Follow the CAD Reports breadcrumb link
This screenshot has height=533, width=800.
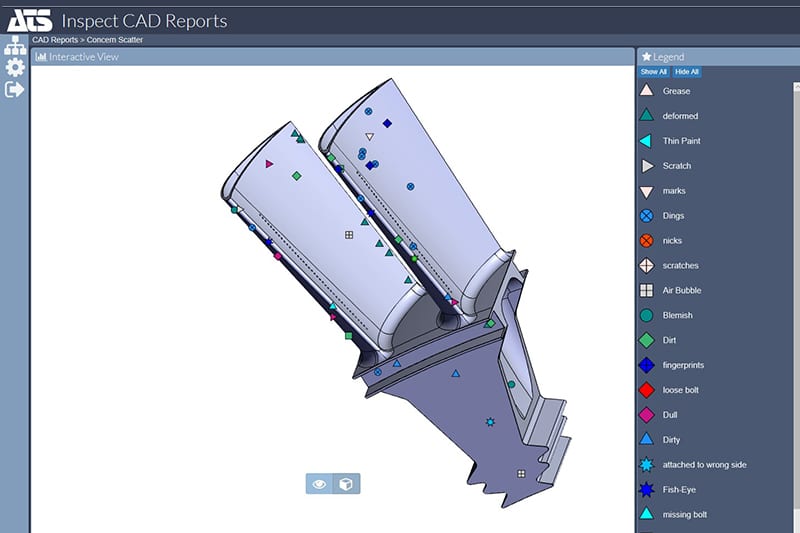[x=55, y=40]
